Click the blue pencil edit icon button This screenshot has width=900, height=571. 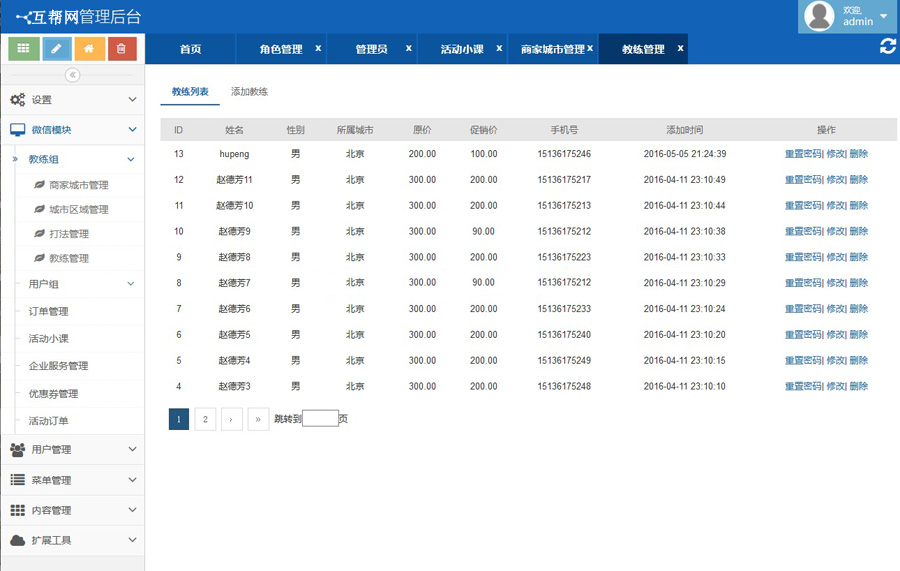point(57,48)
